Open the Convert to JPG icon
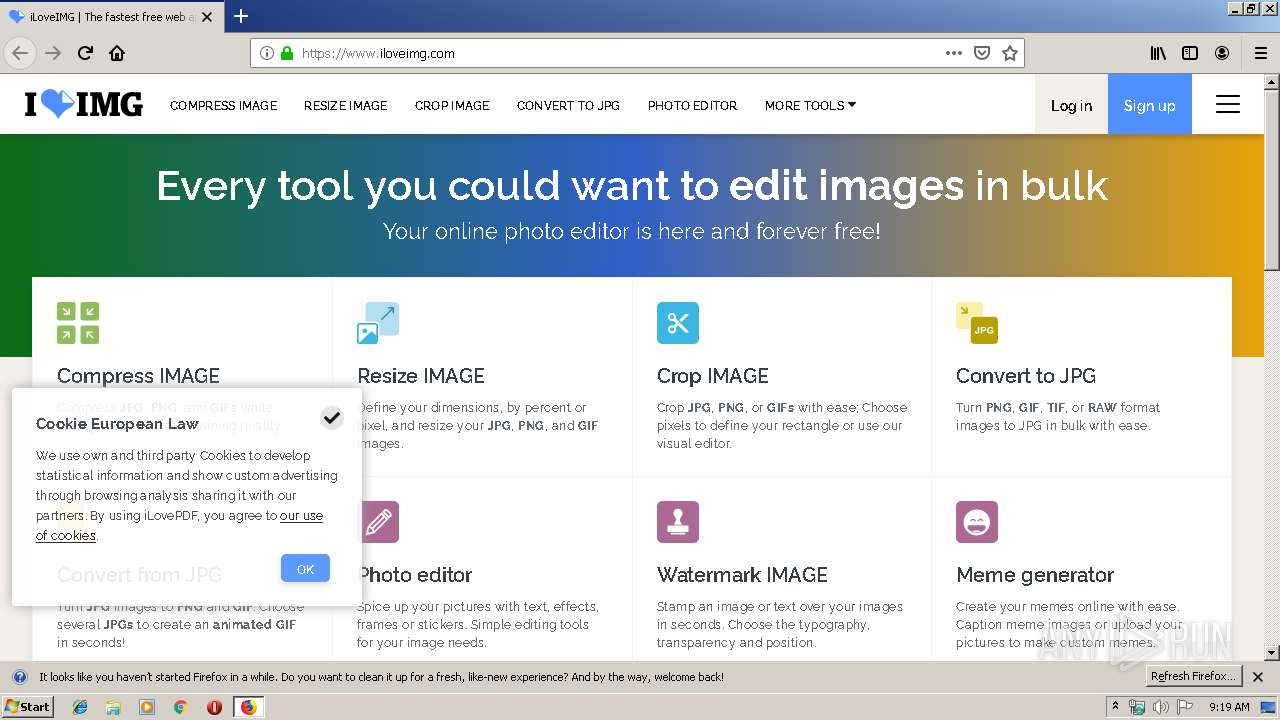Screen dimensions: 1280x720 pos(977,323)
